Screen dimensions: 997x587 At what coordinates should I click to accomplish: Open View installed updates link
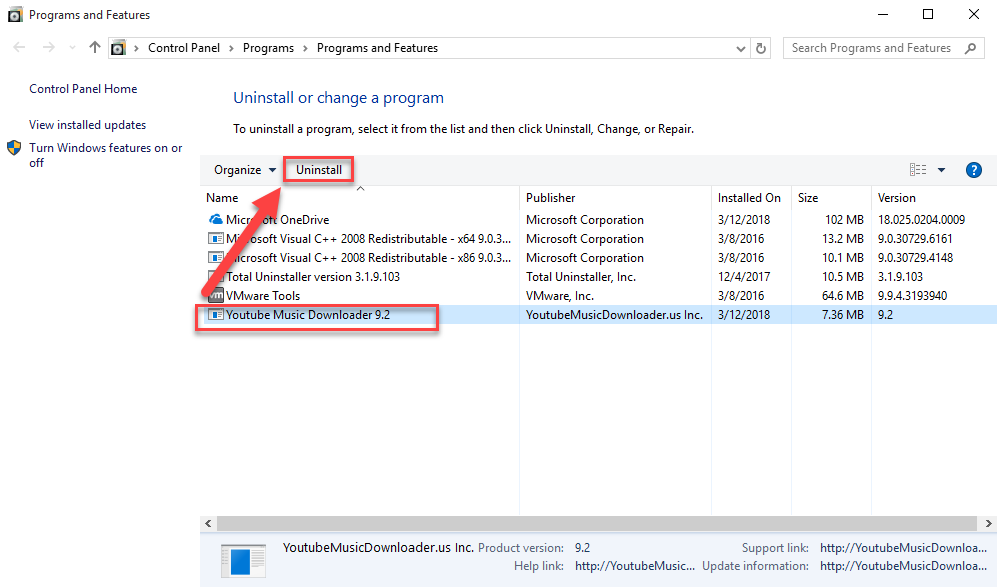(x=87, y=125)
